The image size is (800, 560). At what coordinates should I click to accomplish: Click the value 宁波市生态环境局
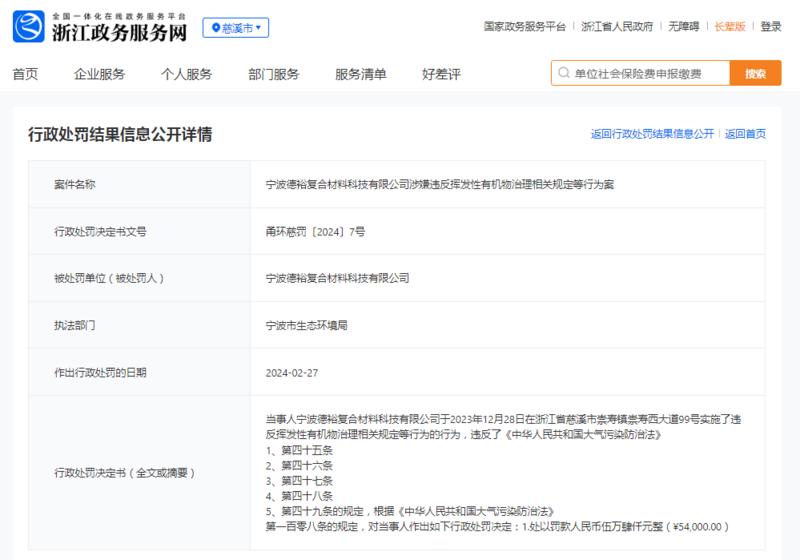pyautogui.click(x=307, y=325)
